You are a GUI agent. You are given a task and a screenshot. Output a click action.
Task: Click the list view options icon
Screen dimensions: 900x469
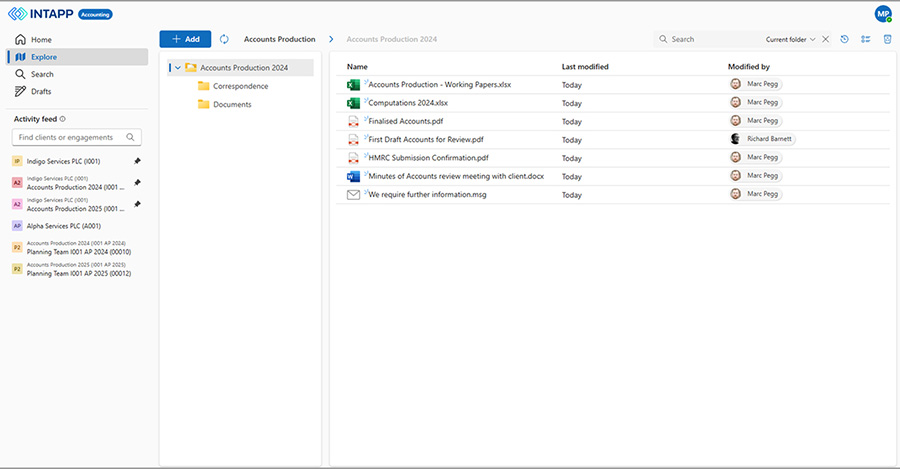point(866,39)
